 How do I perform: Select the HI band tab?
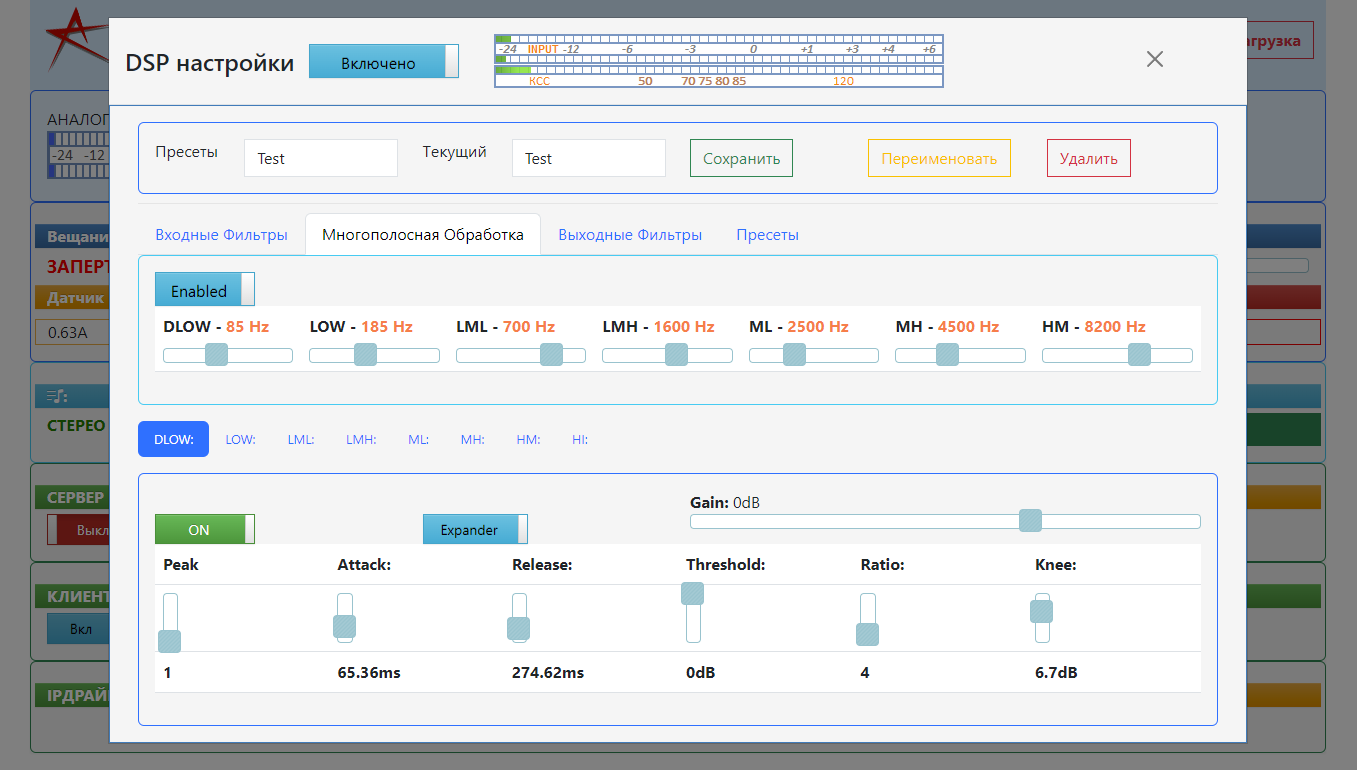click(x=580, y=439)
